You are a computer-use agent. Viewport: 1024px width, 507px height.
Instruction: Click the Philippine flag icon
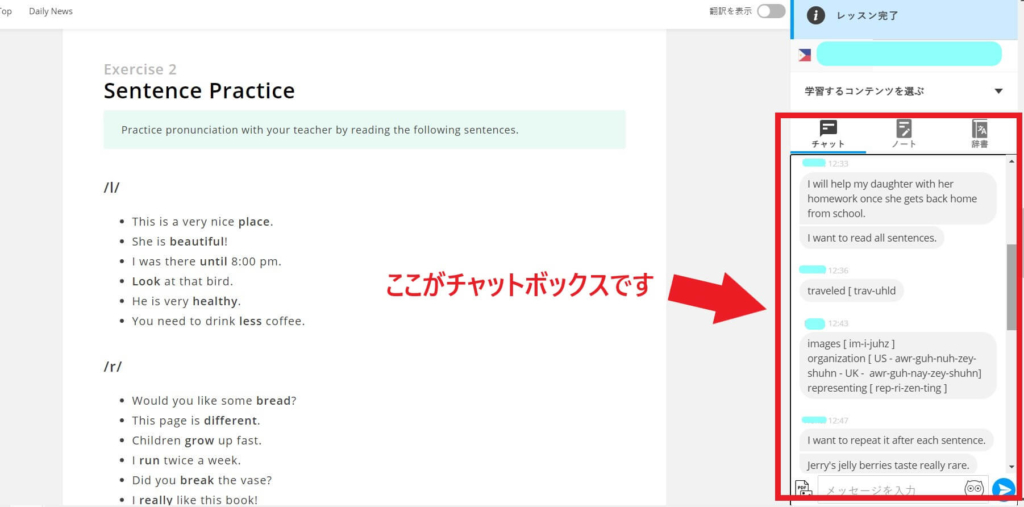point(805,55)
